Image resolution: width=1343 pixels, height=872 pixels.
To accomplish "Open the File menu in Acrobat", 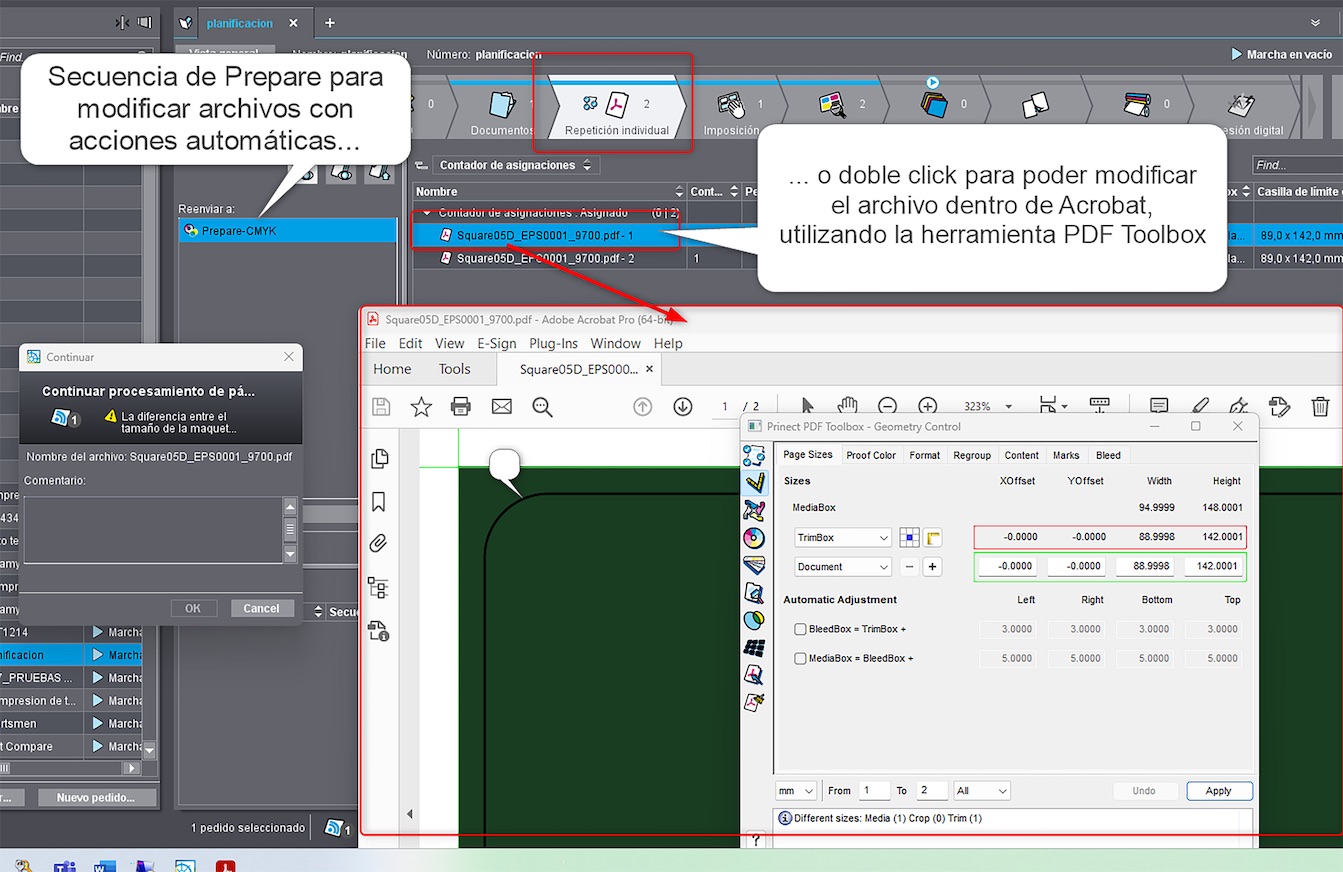I will [375, 343].
